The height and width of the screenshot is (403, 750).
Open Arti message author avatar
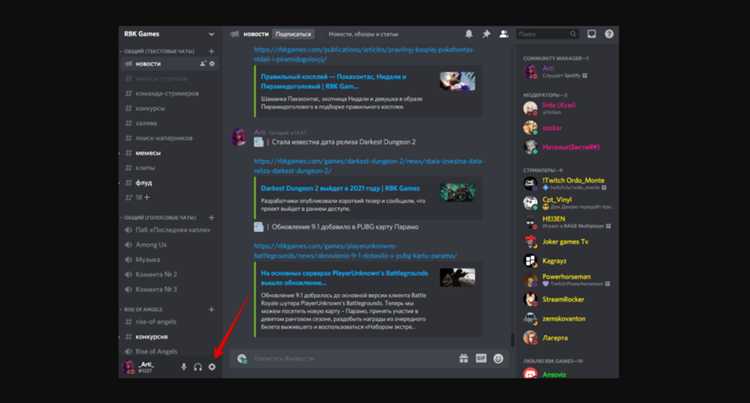click(x=239, y=137)
